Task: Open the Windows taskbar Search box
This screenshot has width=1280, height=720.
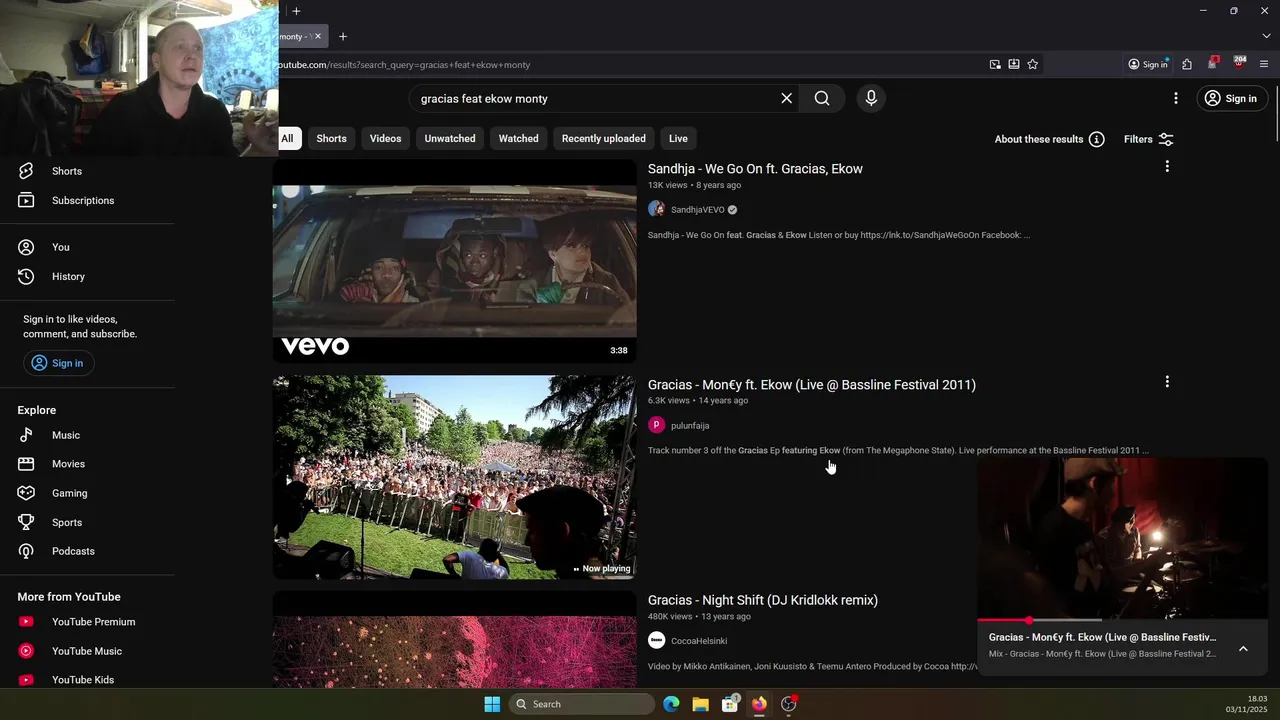Action: pos(582,704)
